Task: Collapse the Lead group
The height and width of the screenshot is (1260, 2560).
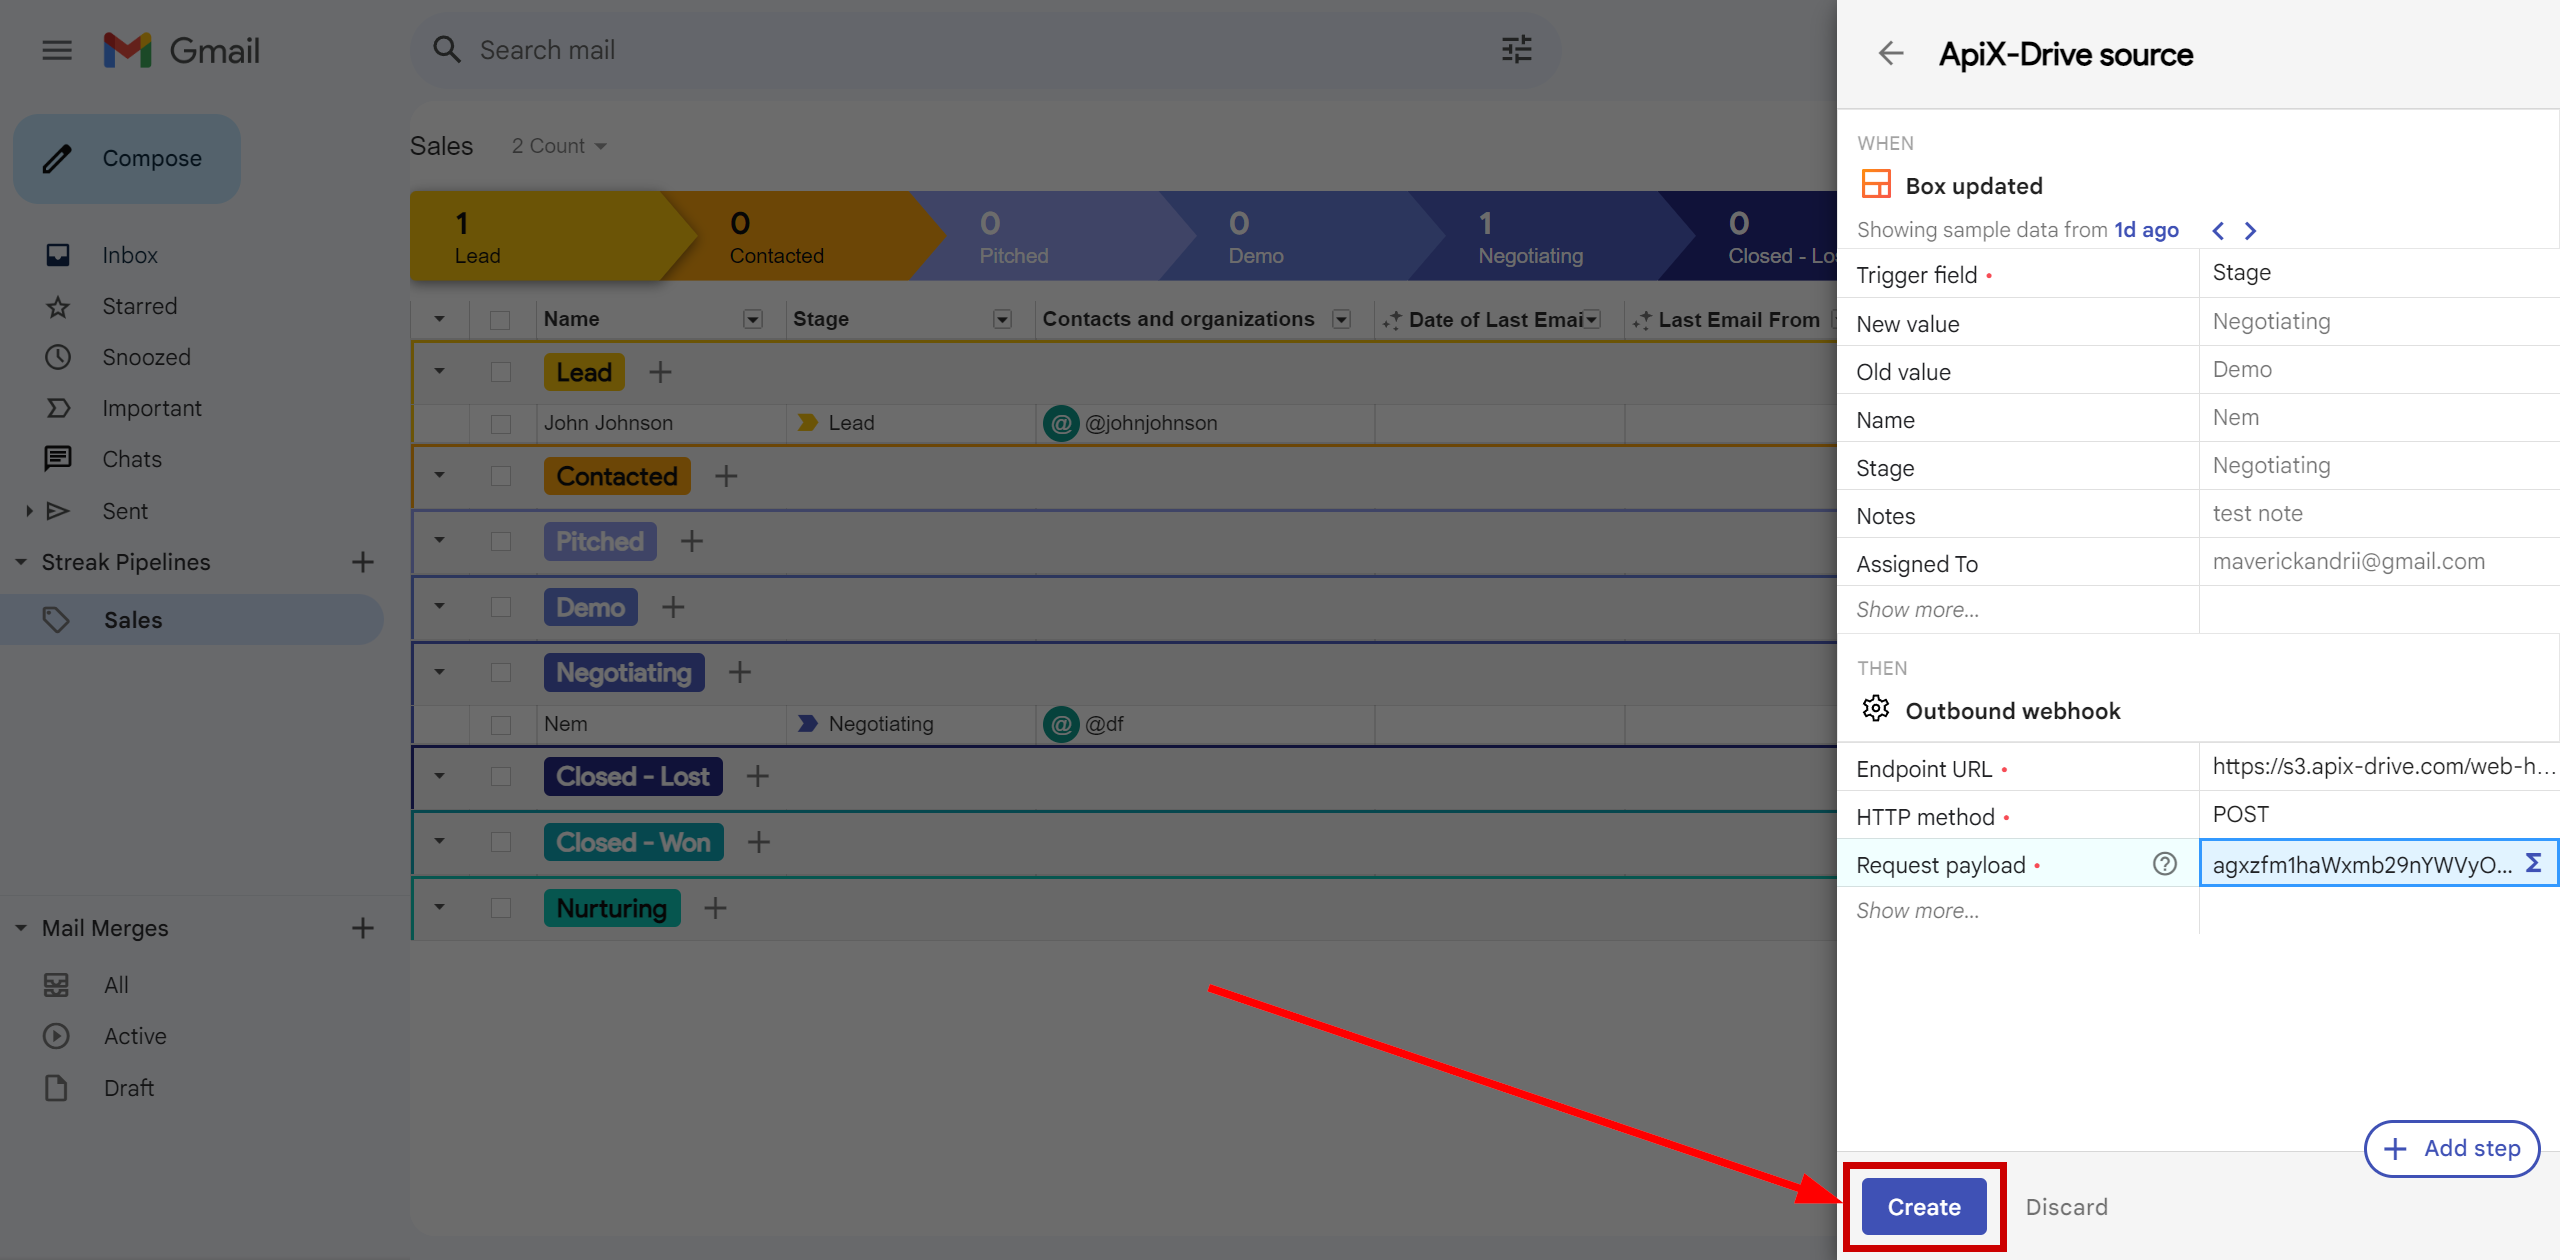Action: [439, 371]
